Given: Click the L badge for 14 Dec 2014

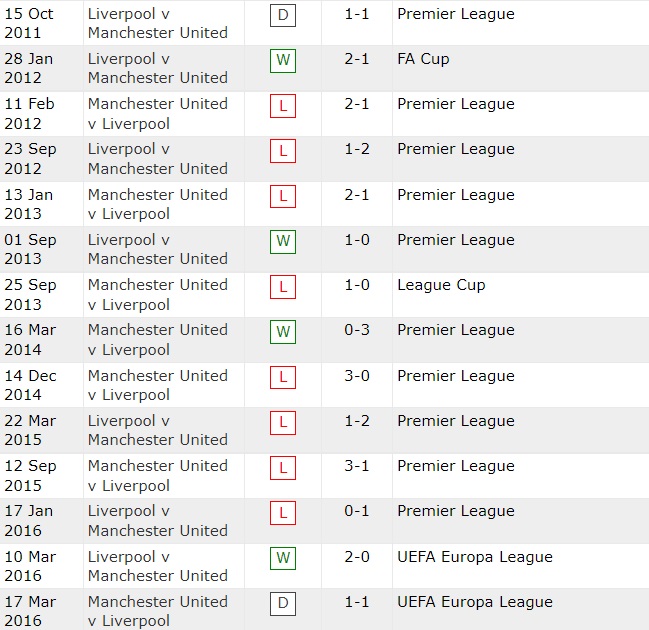Looking at the screenshot, I should pos(283,377).
